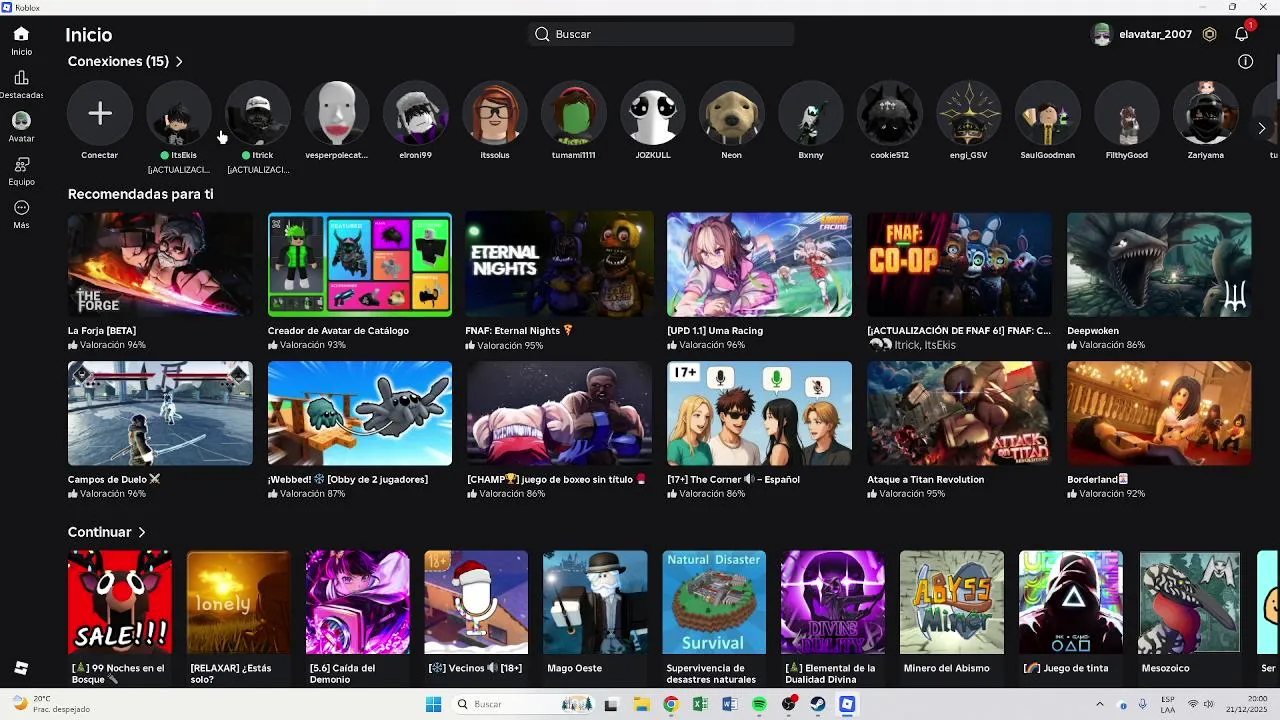1280x720 pixels.
Task: Open Creador de Avatar de Catálogo thumbnail
Action: (x=360, y=264)
